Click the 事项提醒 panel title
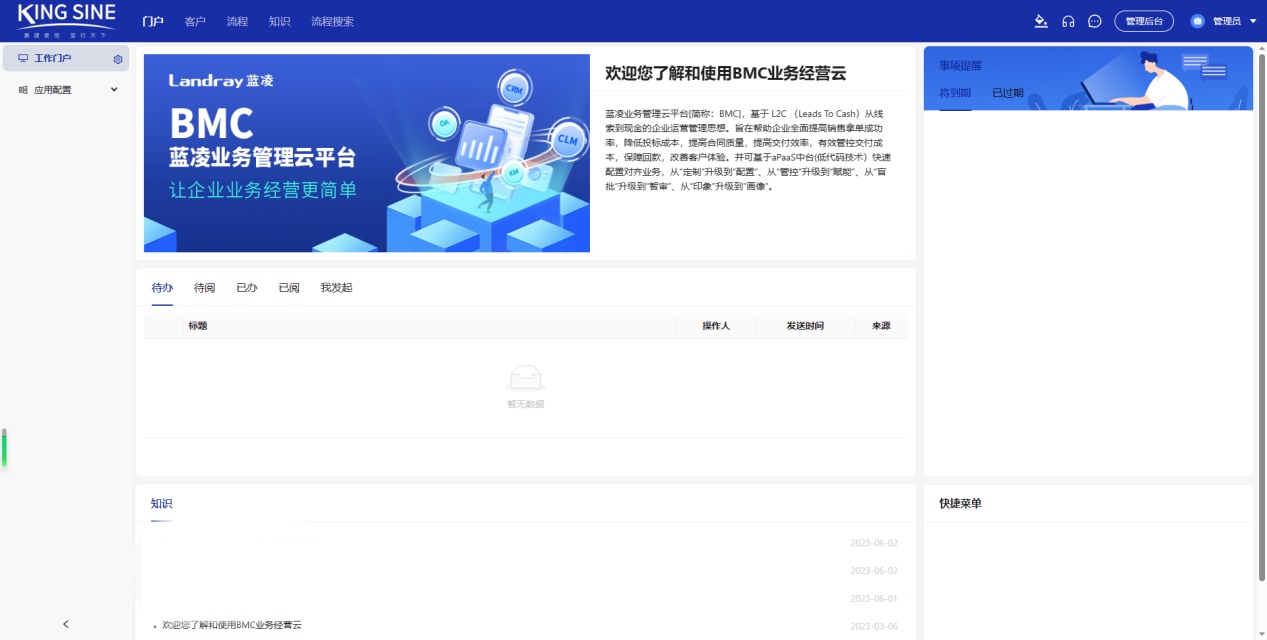The height and width of the screenshot is (640, 1267). (x=960, y=66)
